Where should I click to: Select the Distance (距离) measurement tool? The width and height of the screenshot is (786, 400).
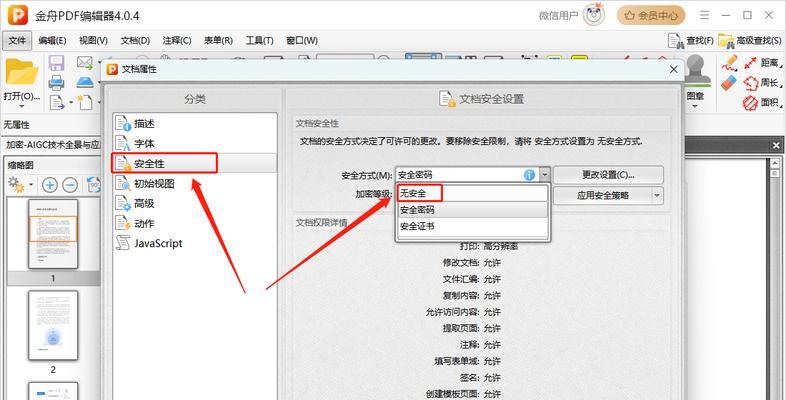[762, 63]
